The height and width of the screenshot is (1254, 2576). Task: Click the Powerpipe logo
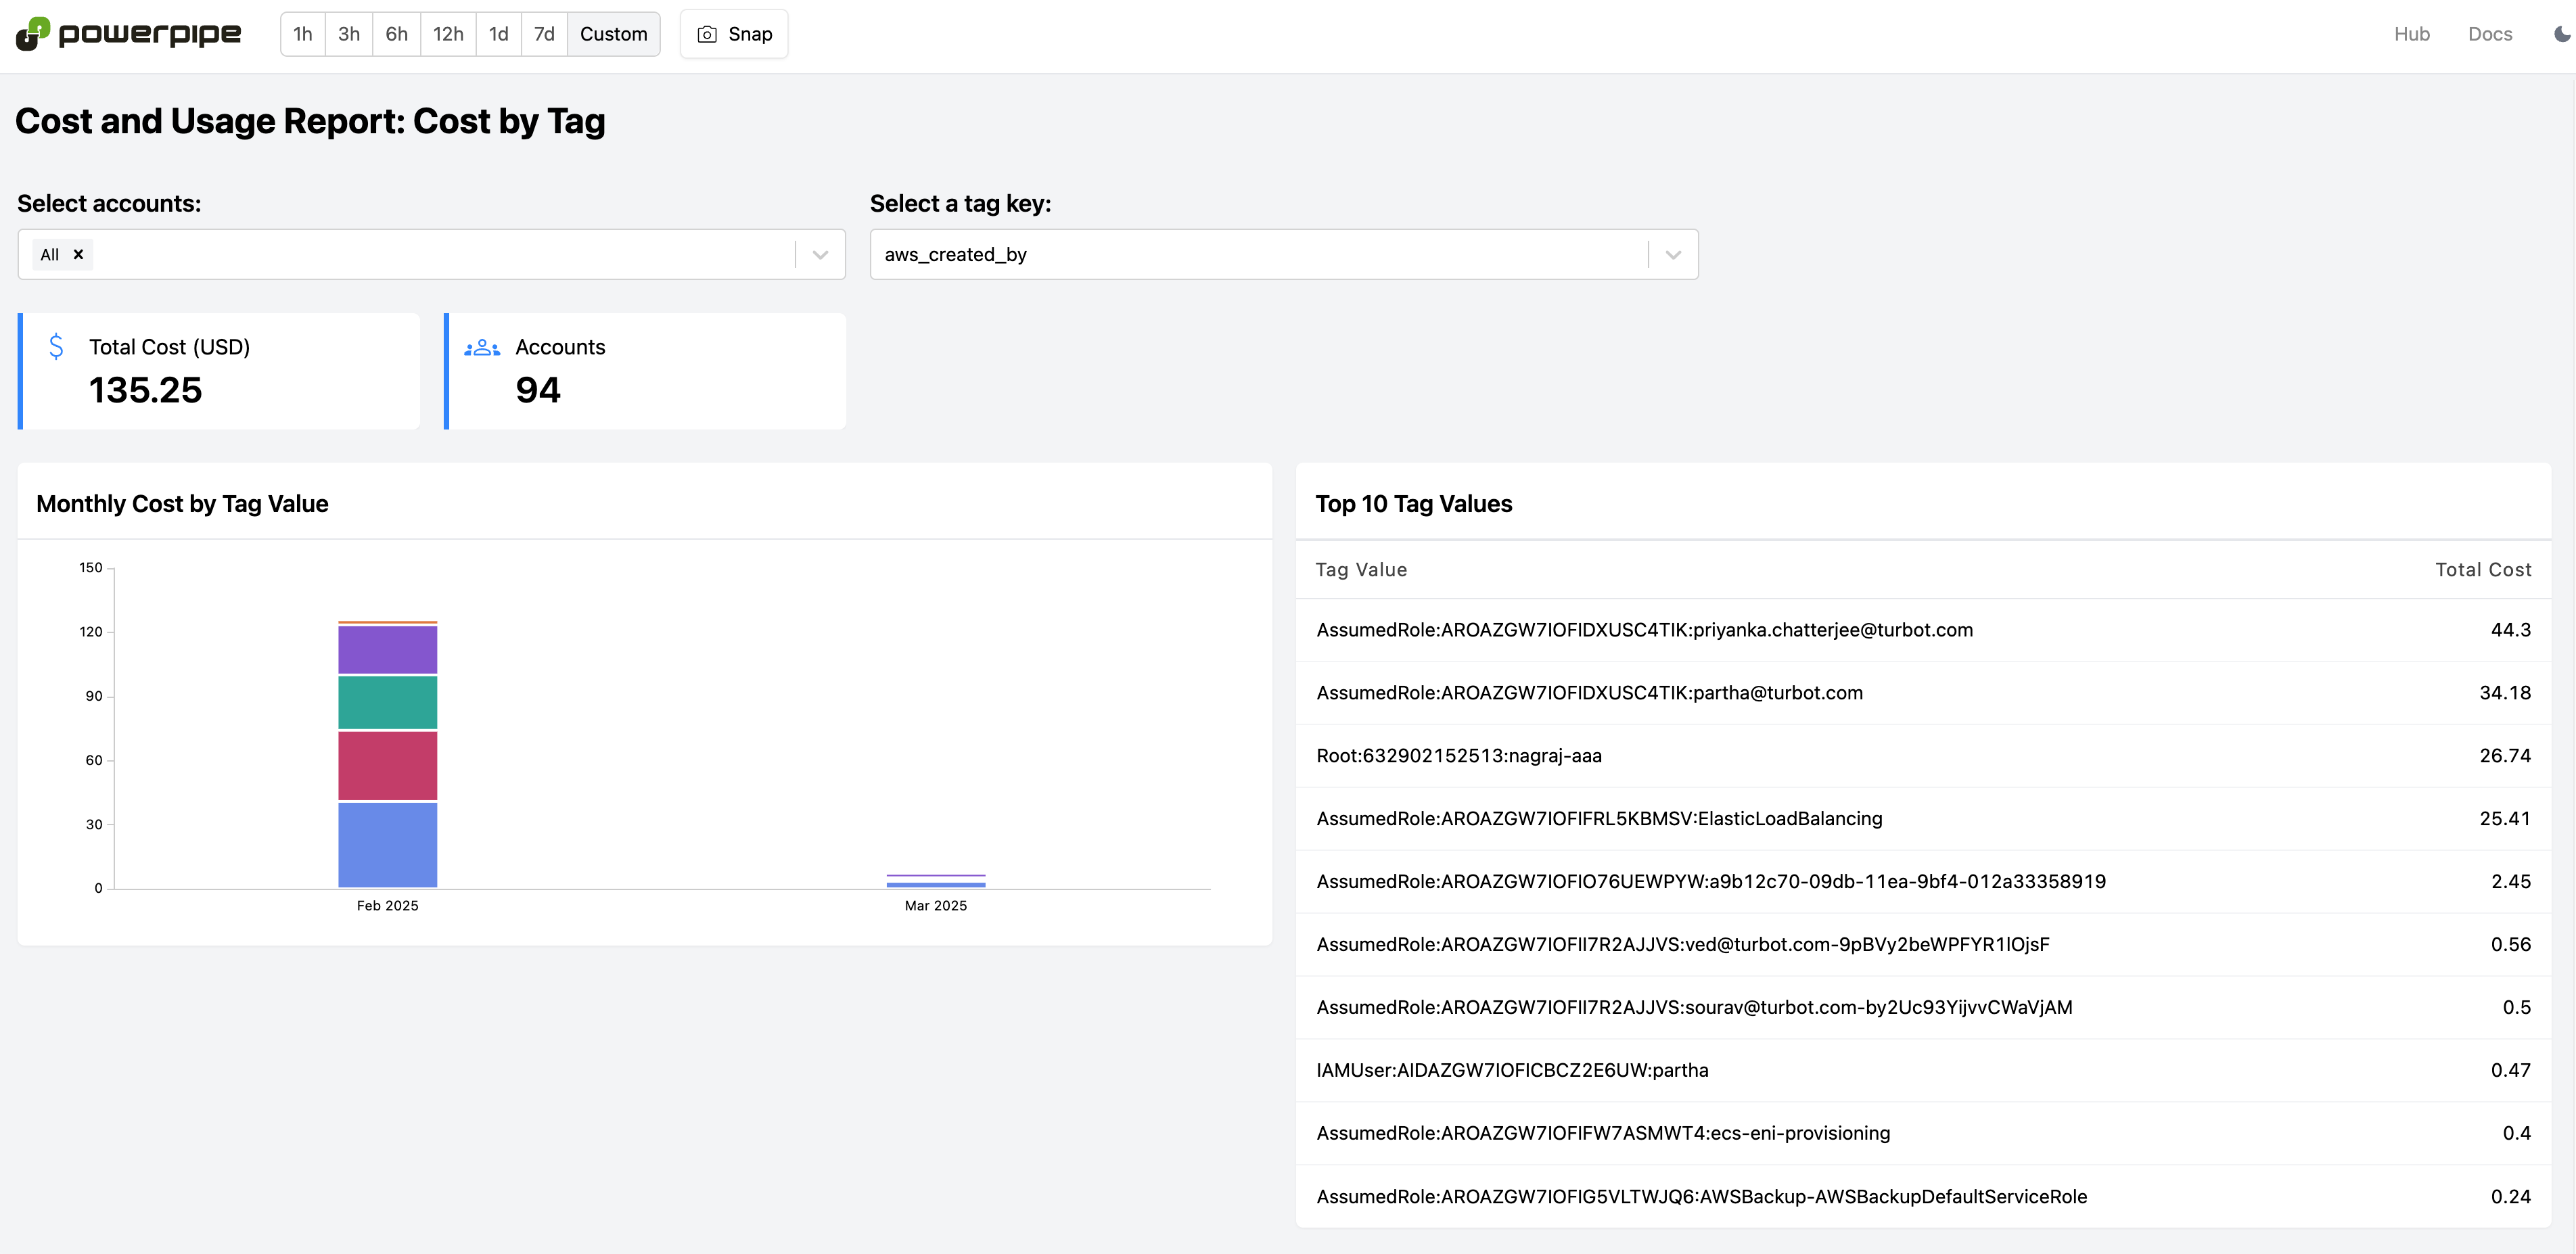point(128,33)
